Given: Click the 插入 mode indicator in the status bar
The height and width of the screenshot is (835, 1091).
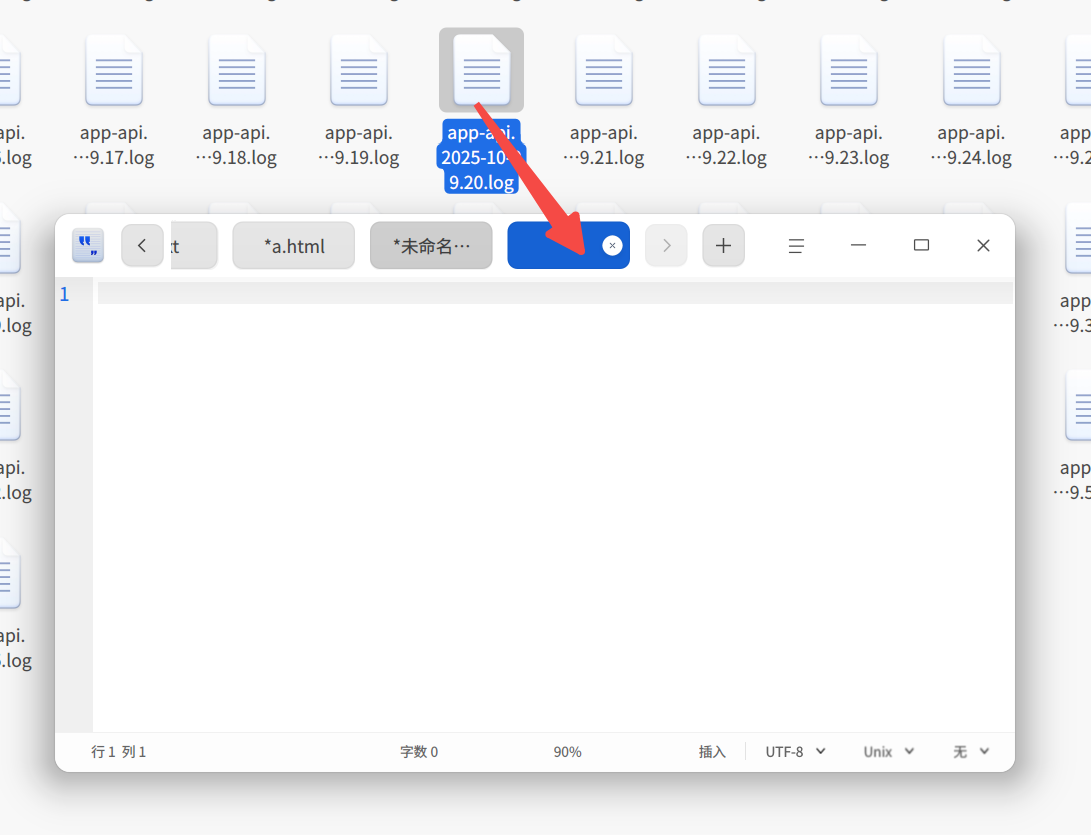Looking at the screenshot, I should tap(712, 752).
